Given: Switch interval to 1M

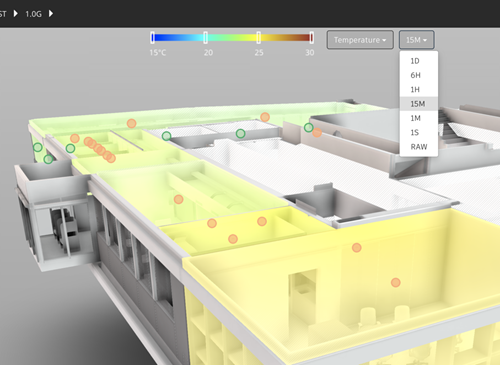Looking at the screenshot, I should coord(419,118).
